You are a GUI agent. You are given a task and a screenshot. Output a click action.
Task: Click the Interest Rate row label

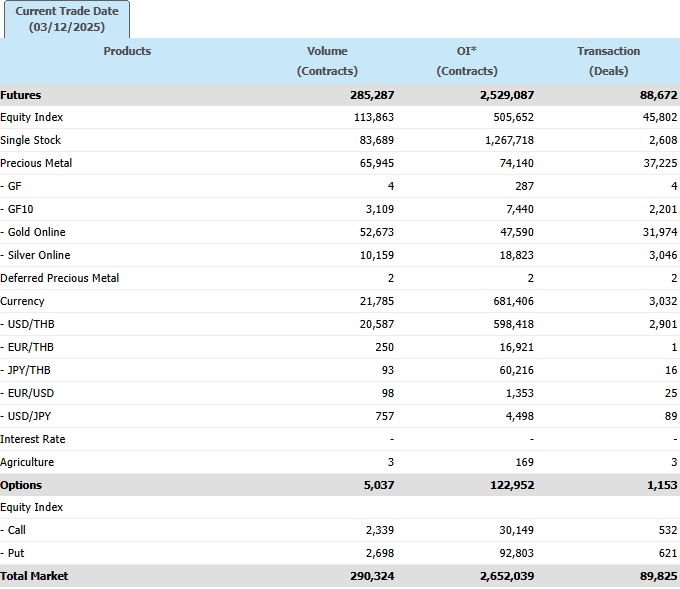tap(33, 439)
